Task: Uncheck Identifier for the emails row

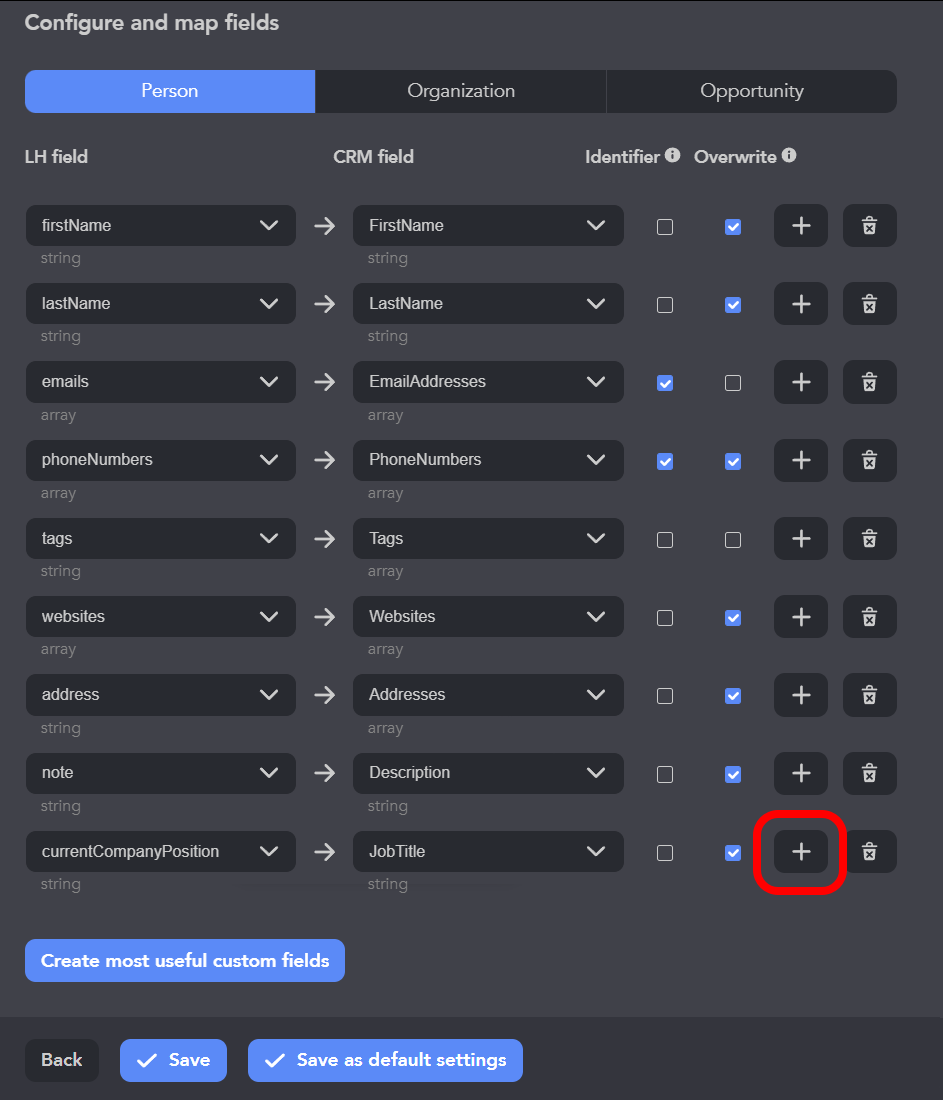Action: [x=665, y=383]
